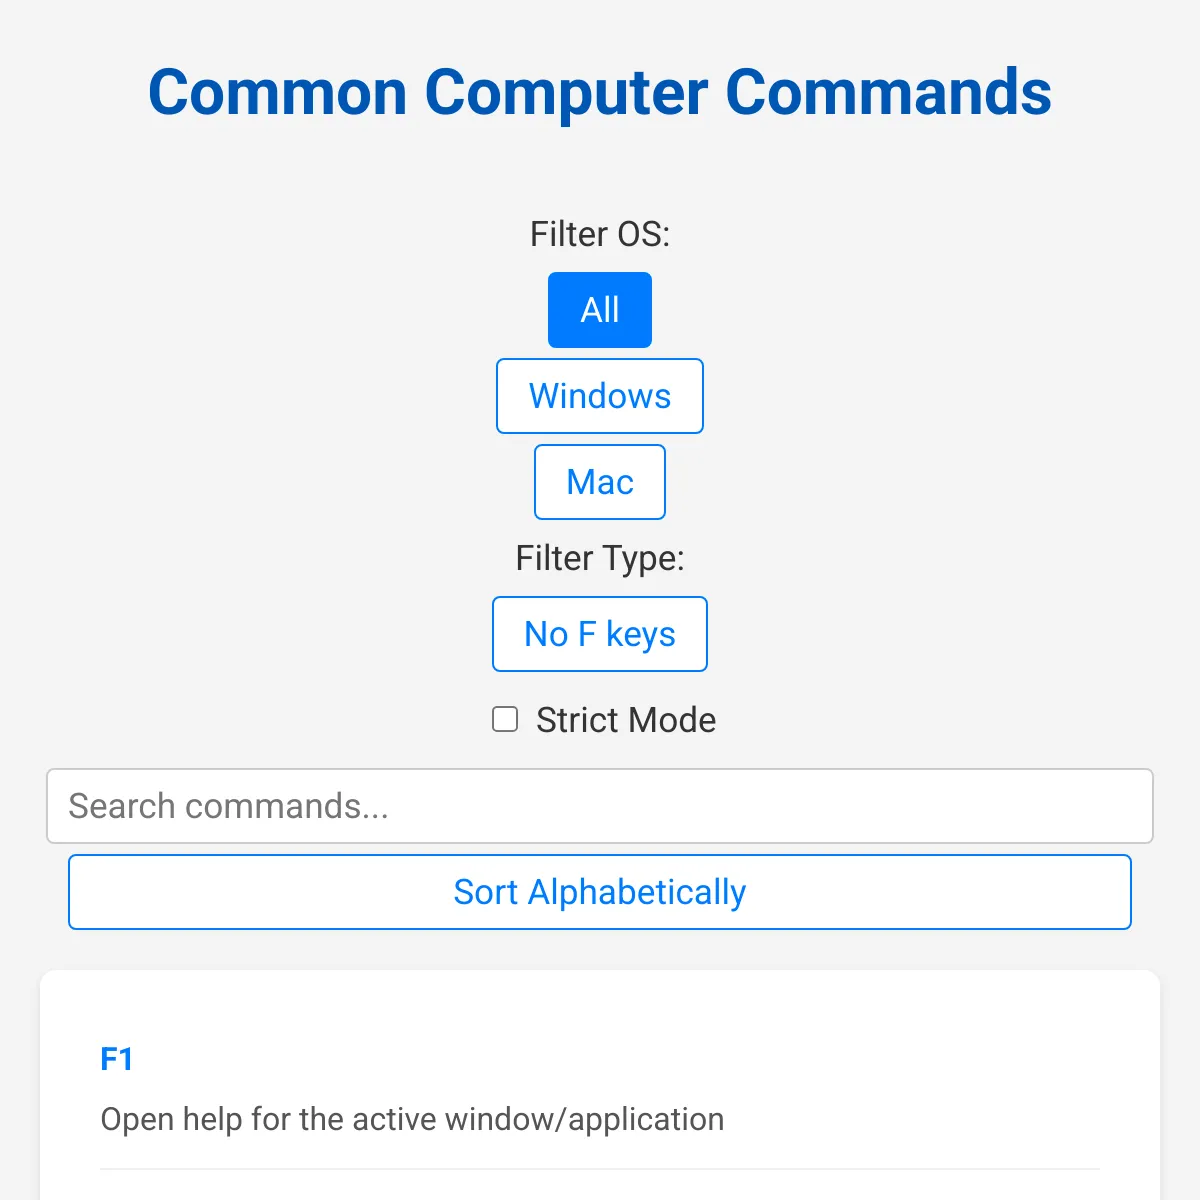This screenshot has width=1200, height=1200.
Task: Click the word "Computer" in the page title
Action: tap(566, 92)
